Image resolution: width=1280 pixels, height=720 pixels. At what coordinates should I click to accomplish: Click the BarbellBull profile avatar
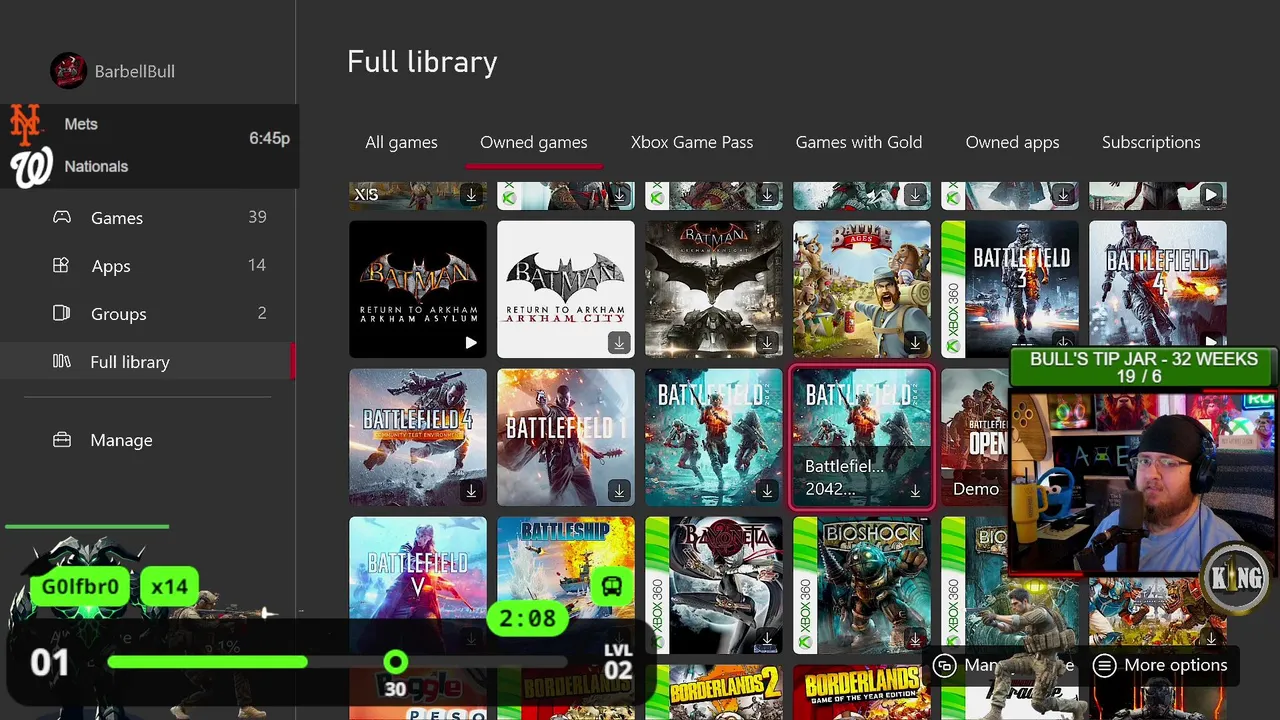[68, 71]
